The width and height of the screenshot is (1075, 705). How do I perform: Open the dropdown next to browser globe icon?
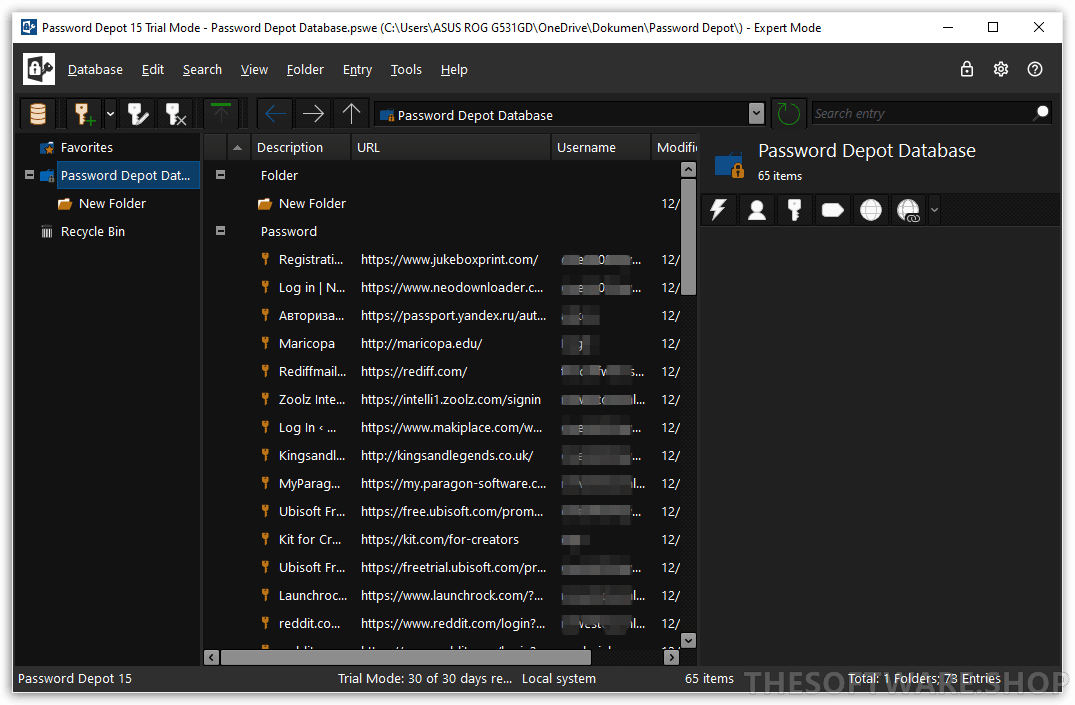click(934, 210)
